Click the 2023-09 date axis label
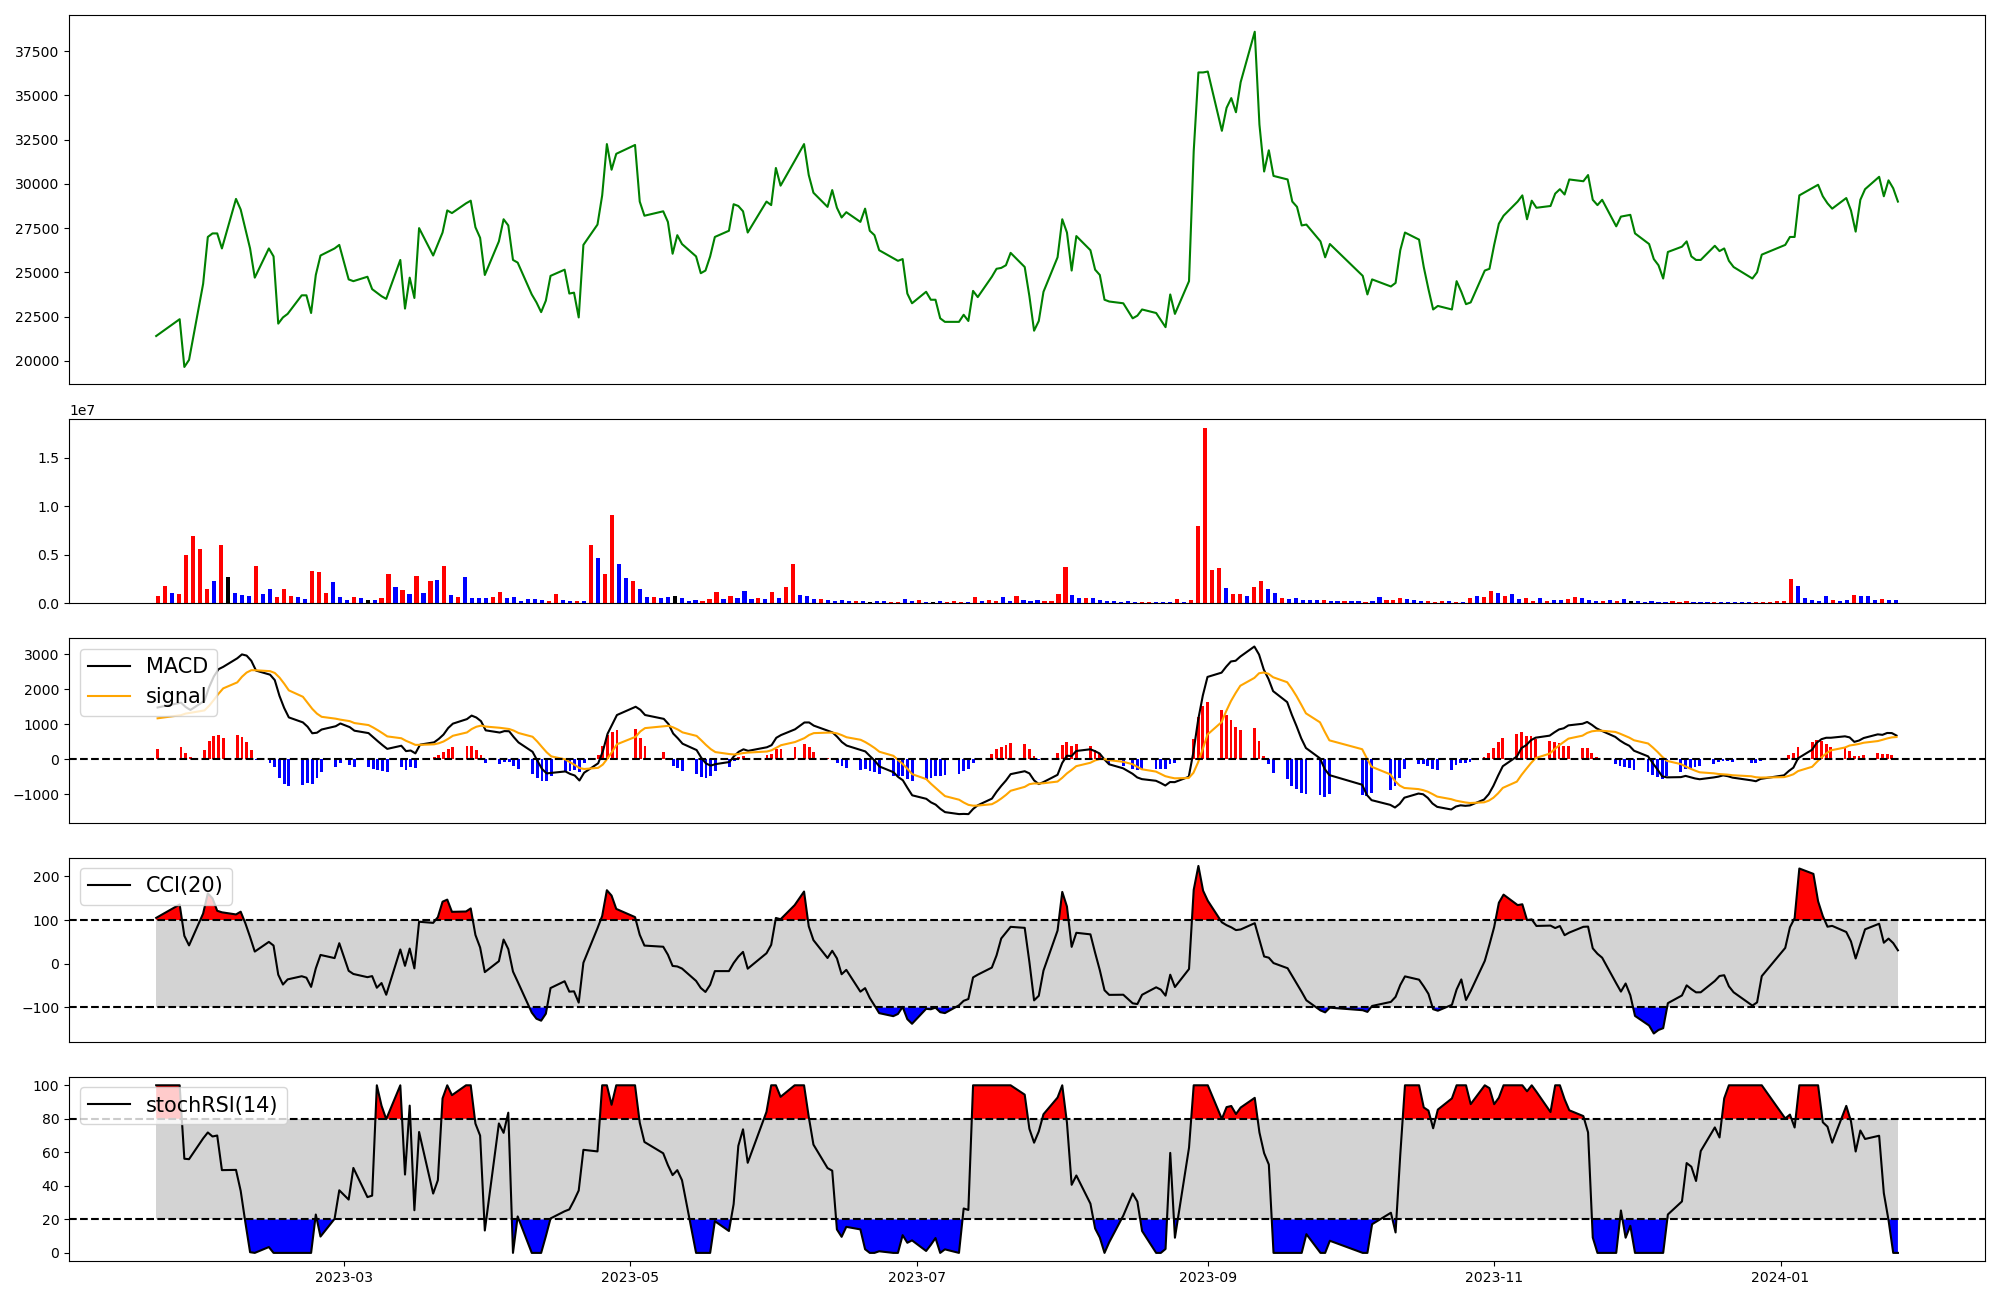The width and height of the screenshot is (2000, 1300). [1208, 1277]
